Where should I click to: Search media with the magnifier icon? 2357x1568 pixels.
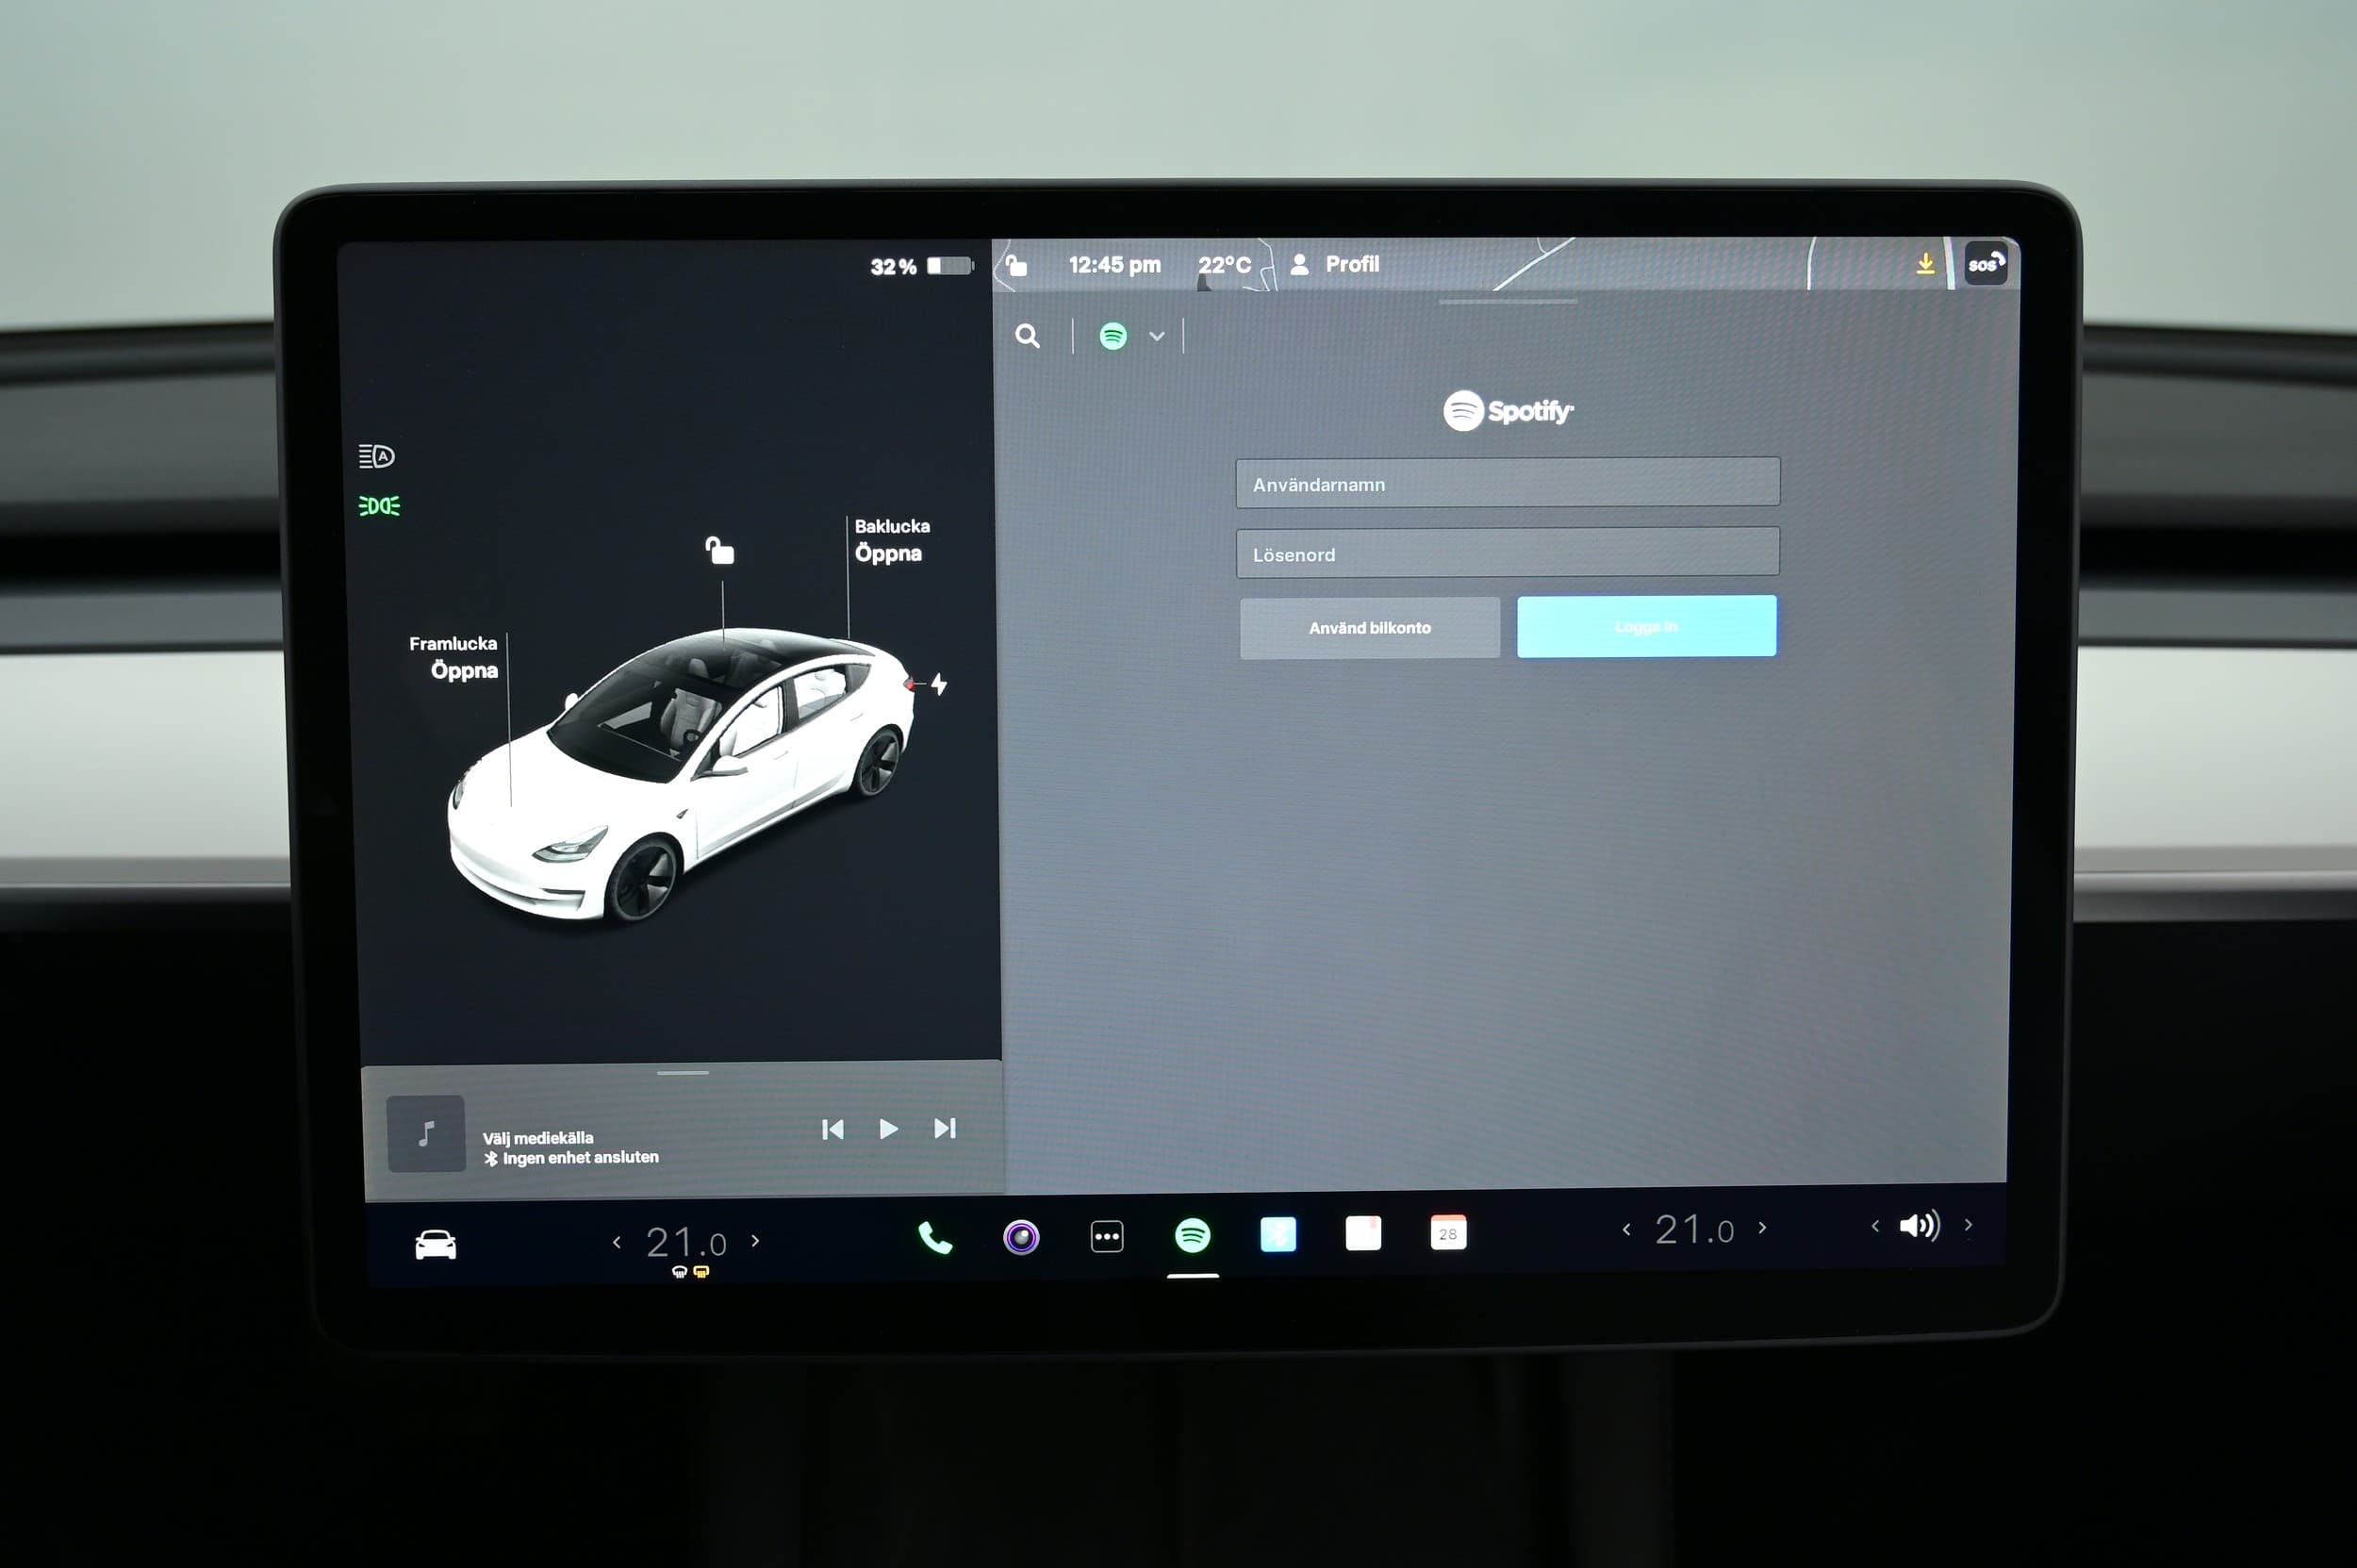point(1027,336)
